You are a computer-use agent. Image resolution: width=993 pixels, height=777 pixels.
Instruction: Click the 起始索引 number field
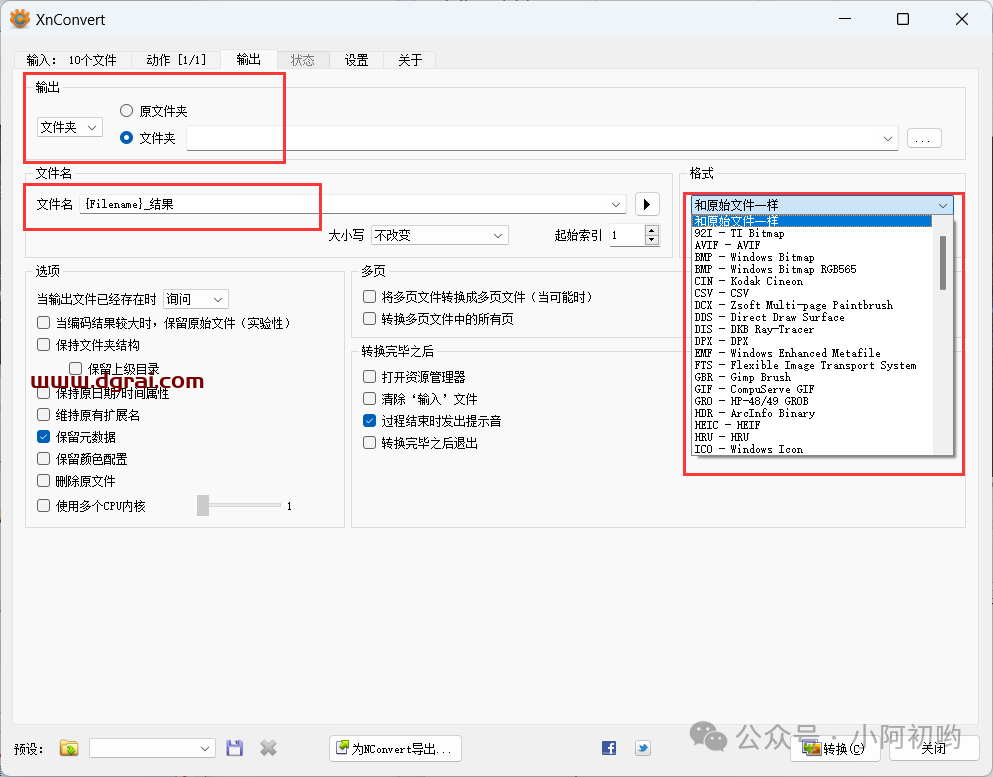tap(628, 236)
